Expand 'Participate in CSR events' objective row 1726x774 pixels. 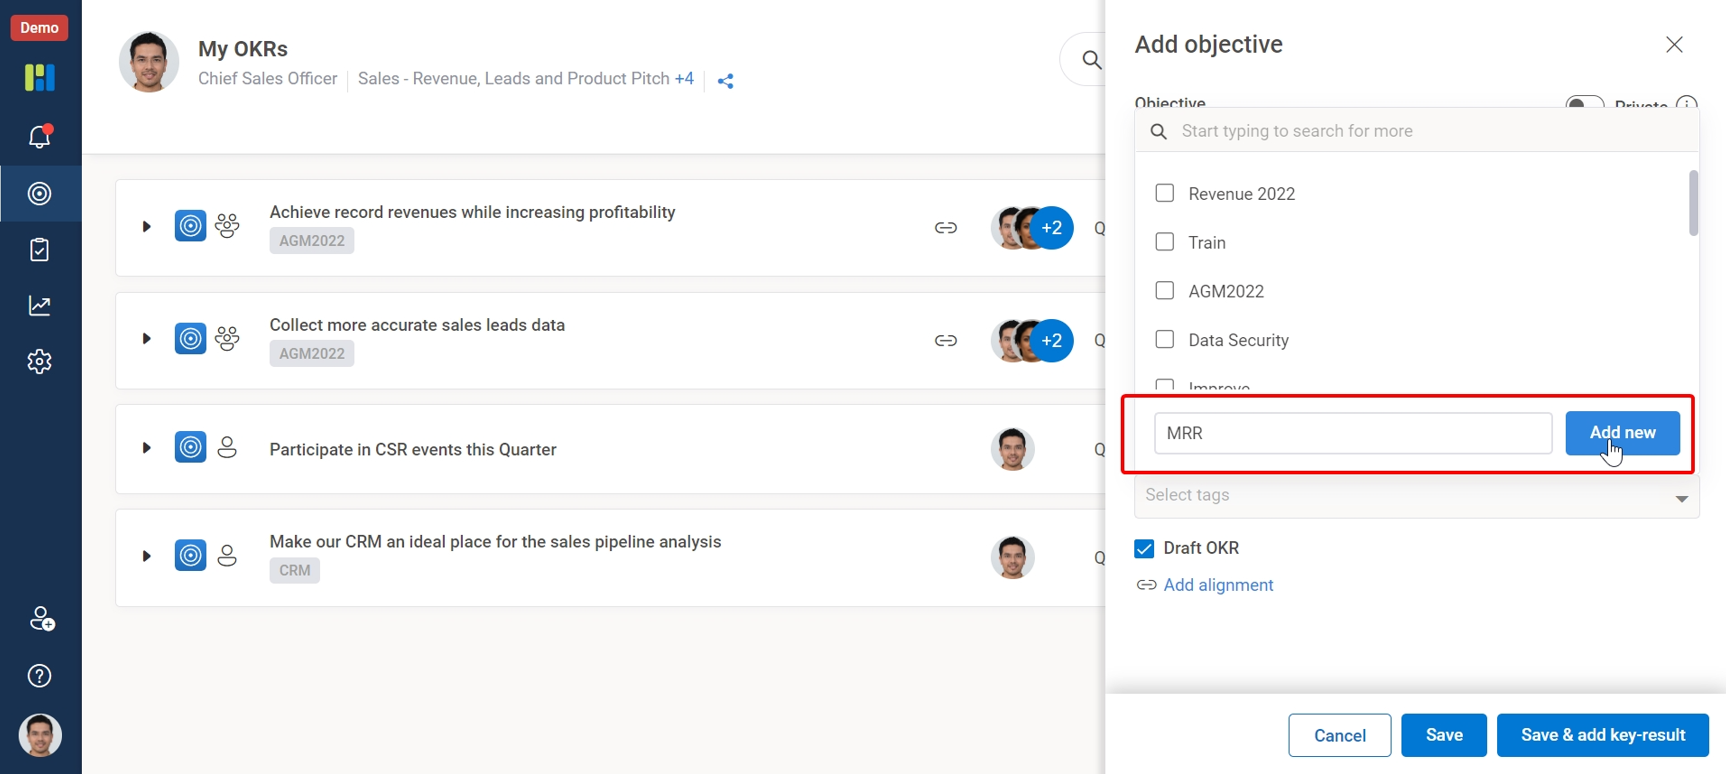pyautogui.click(x=146, y=448)
